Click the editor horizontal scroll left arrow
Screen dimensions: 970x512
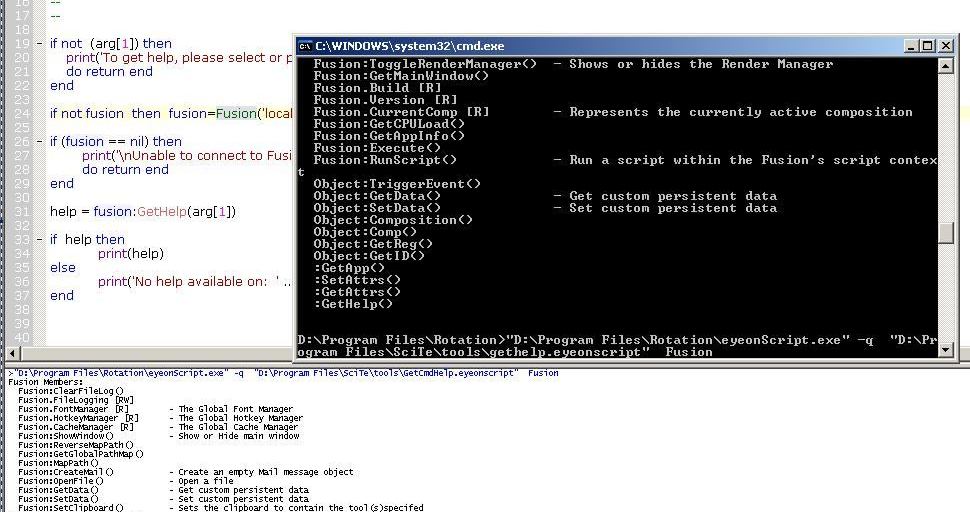pos(12,354)
